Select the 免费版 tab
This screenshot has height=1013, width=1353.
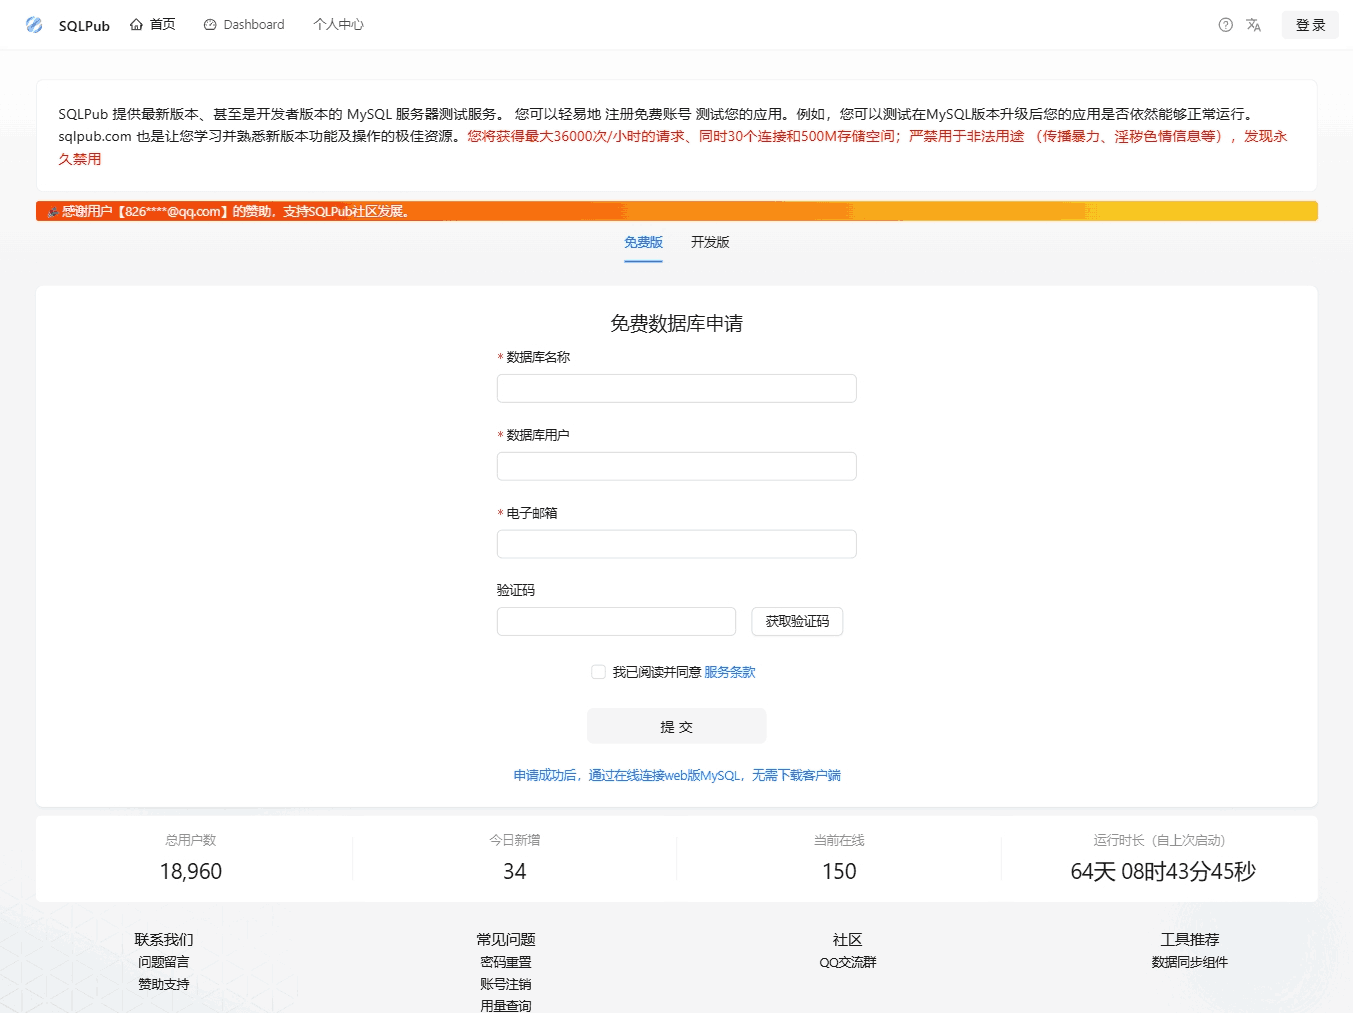click(643, 242)
